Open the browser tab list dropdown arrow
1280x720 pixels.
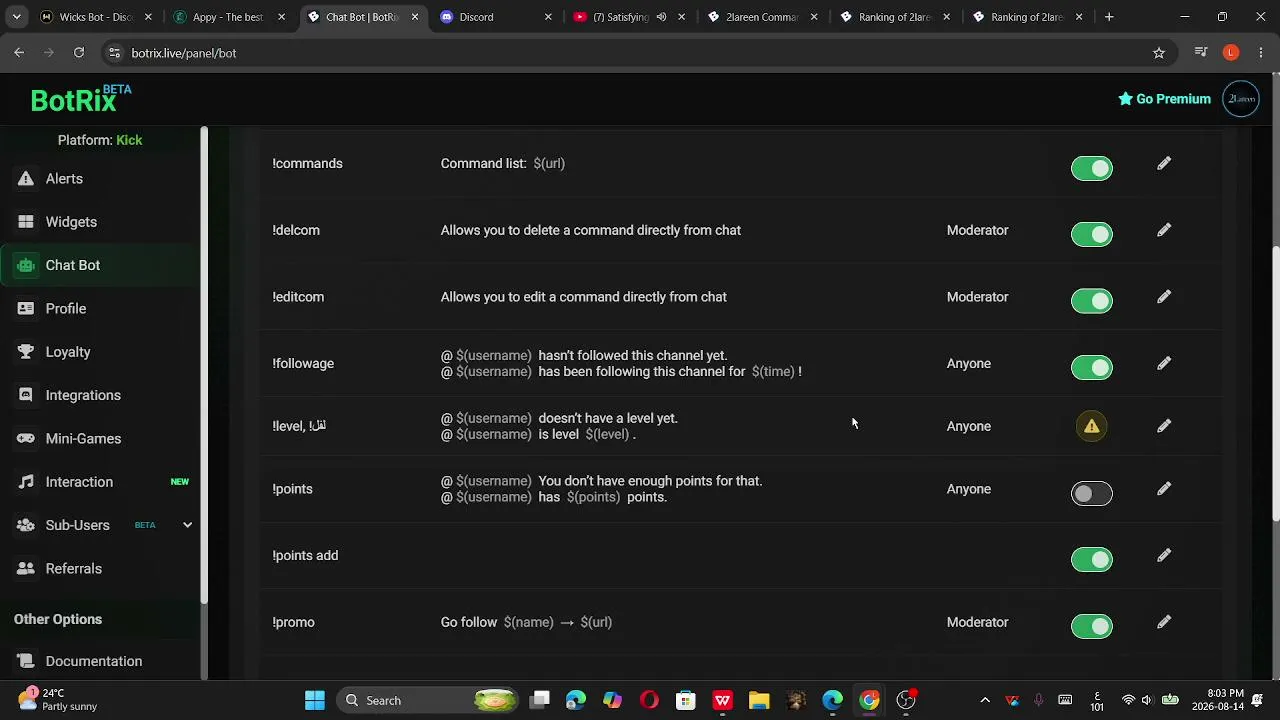16,17
